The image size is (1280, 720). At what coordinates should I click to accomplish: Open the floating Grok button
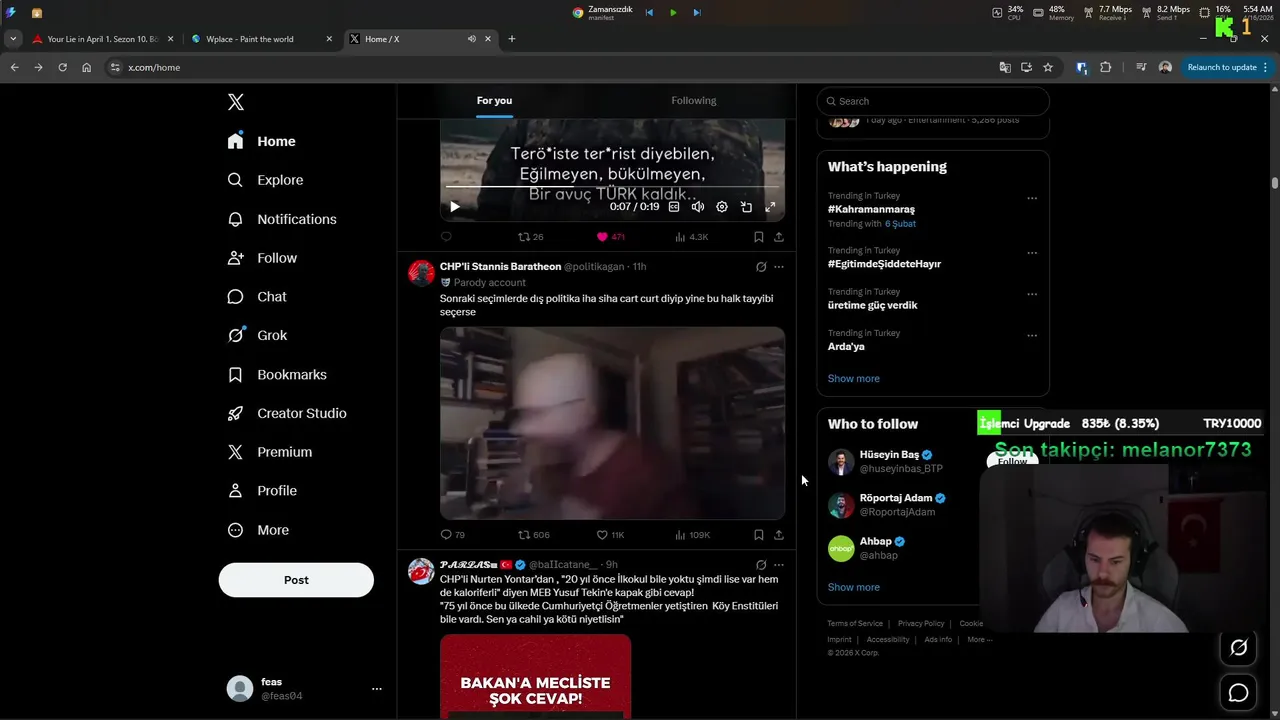(1238, 648)
